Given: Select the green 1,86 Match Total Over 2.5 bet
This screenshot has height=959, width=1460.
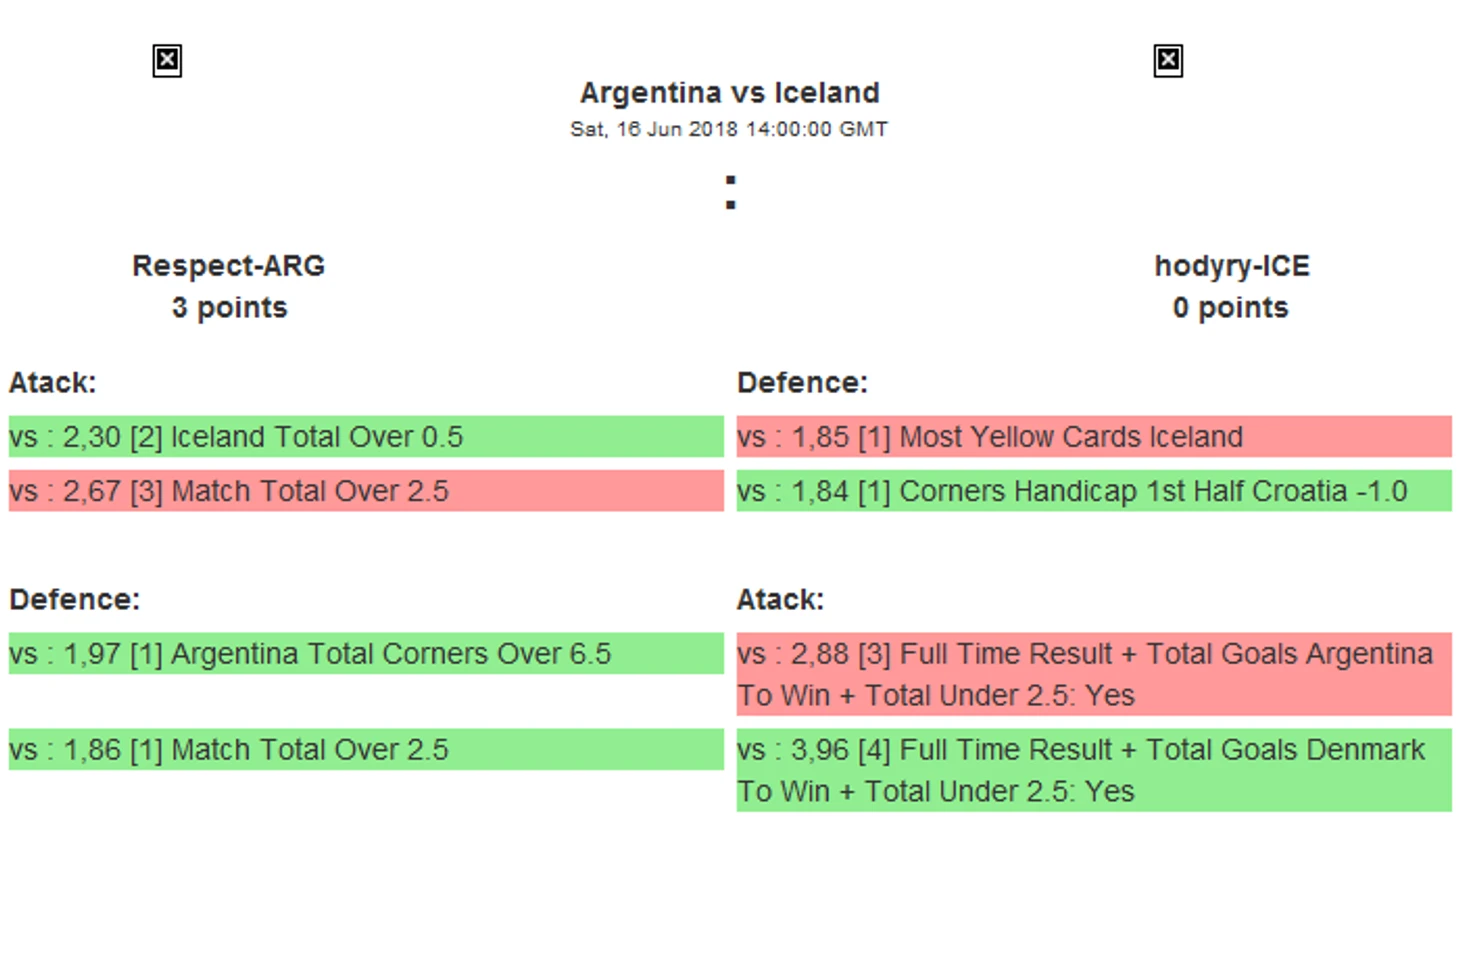Looking at the screenshot, I should pos(365,750).
